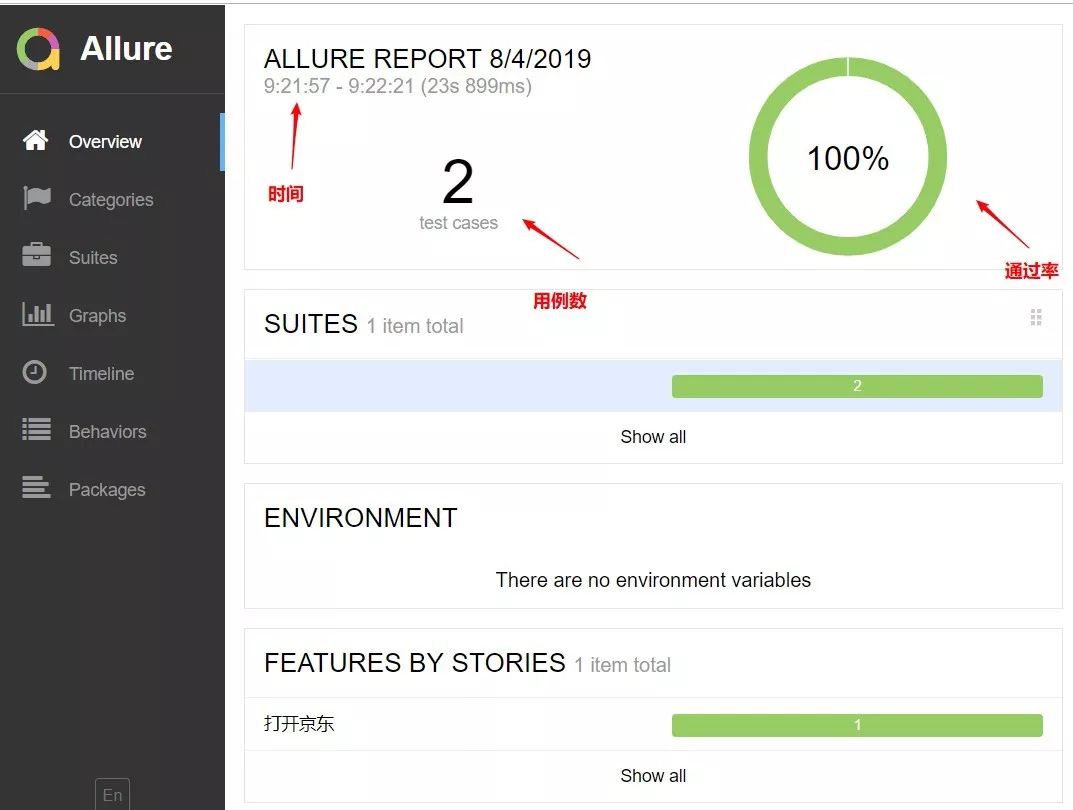Grab the Suites widget drag handle
The width and height of the screenshot is (1073, 810).
[x=1035, y=317]
